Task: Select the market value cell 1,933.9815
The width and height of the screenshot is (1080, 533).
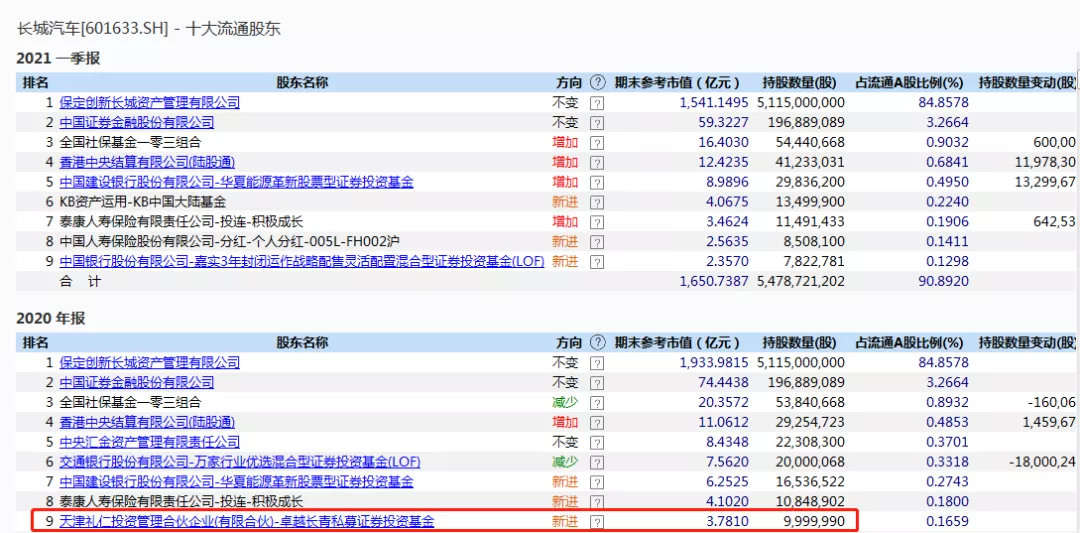Action: pyautogui.click(x=714, y=362)
